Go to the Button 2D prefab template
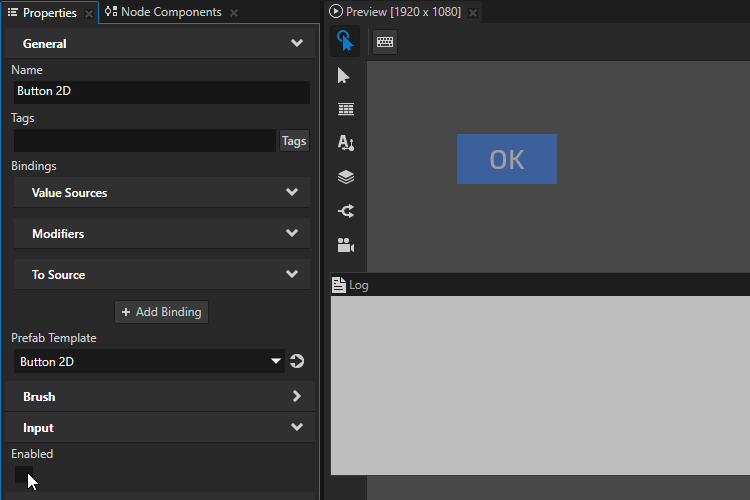 click(297, 361)
